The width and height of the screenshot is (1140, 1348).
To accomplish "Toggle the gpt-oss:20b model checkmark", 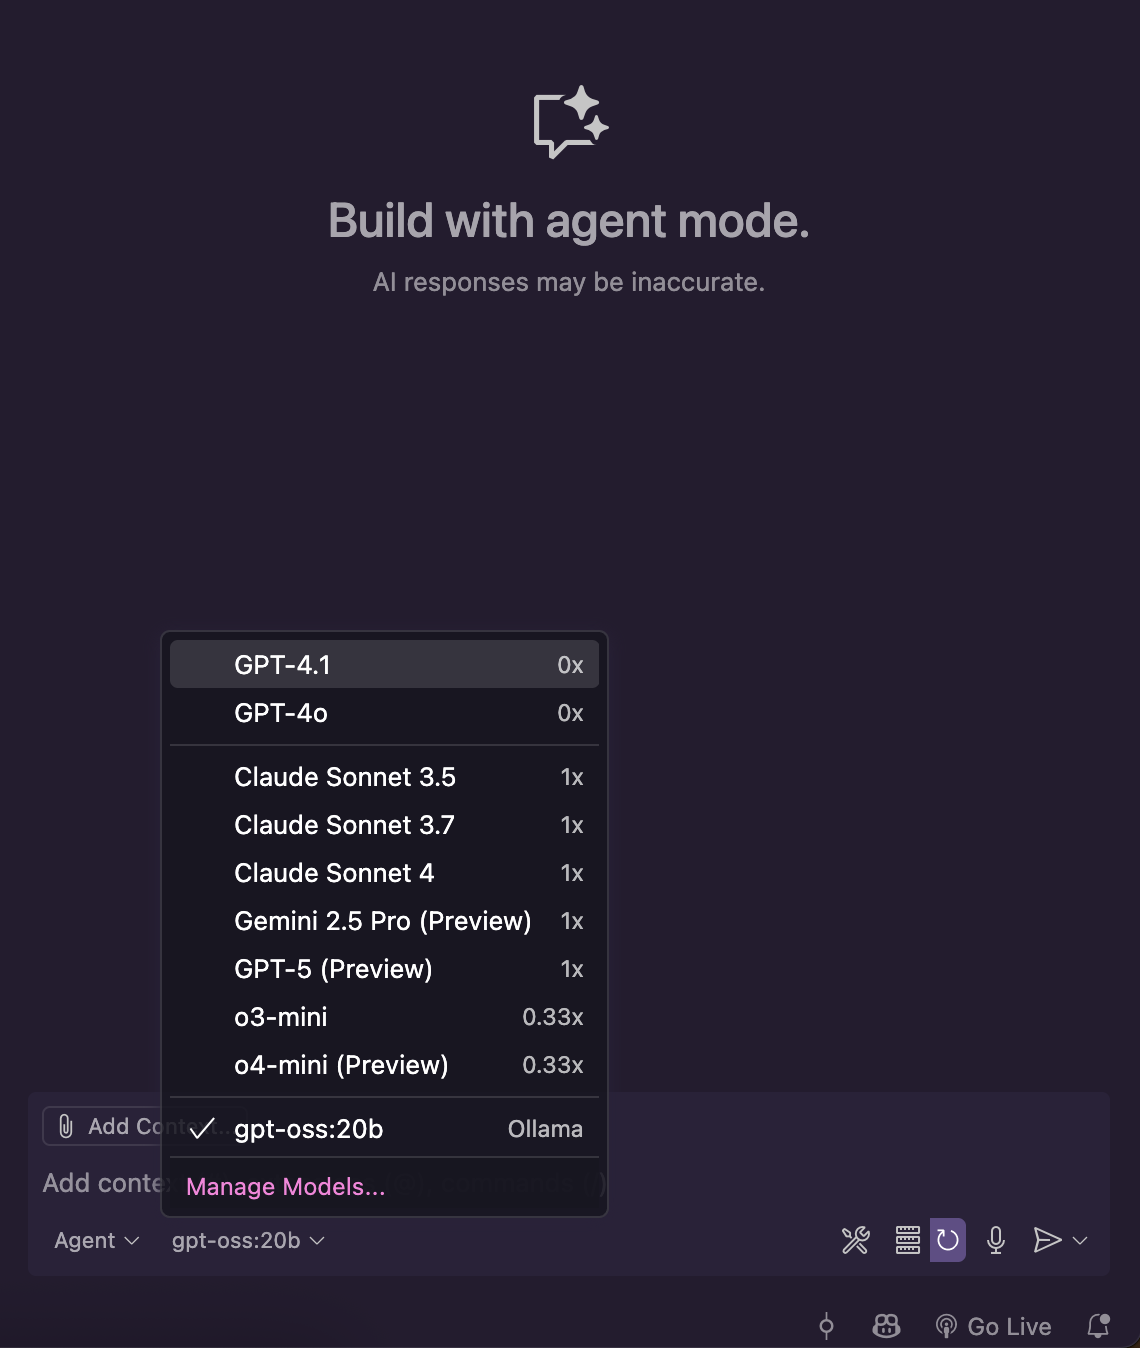I will tap(205, 1129).
